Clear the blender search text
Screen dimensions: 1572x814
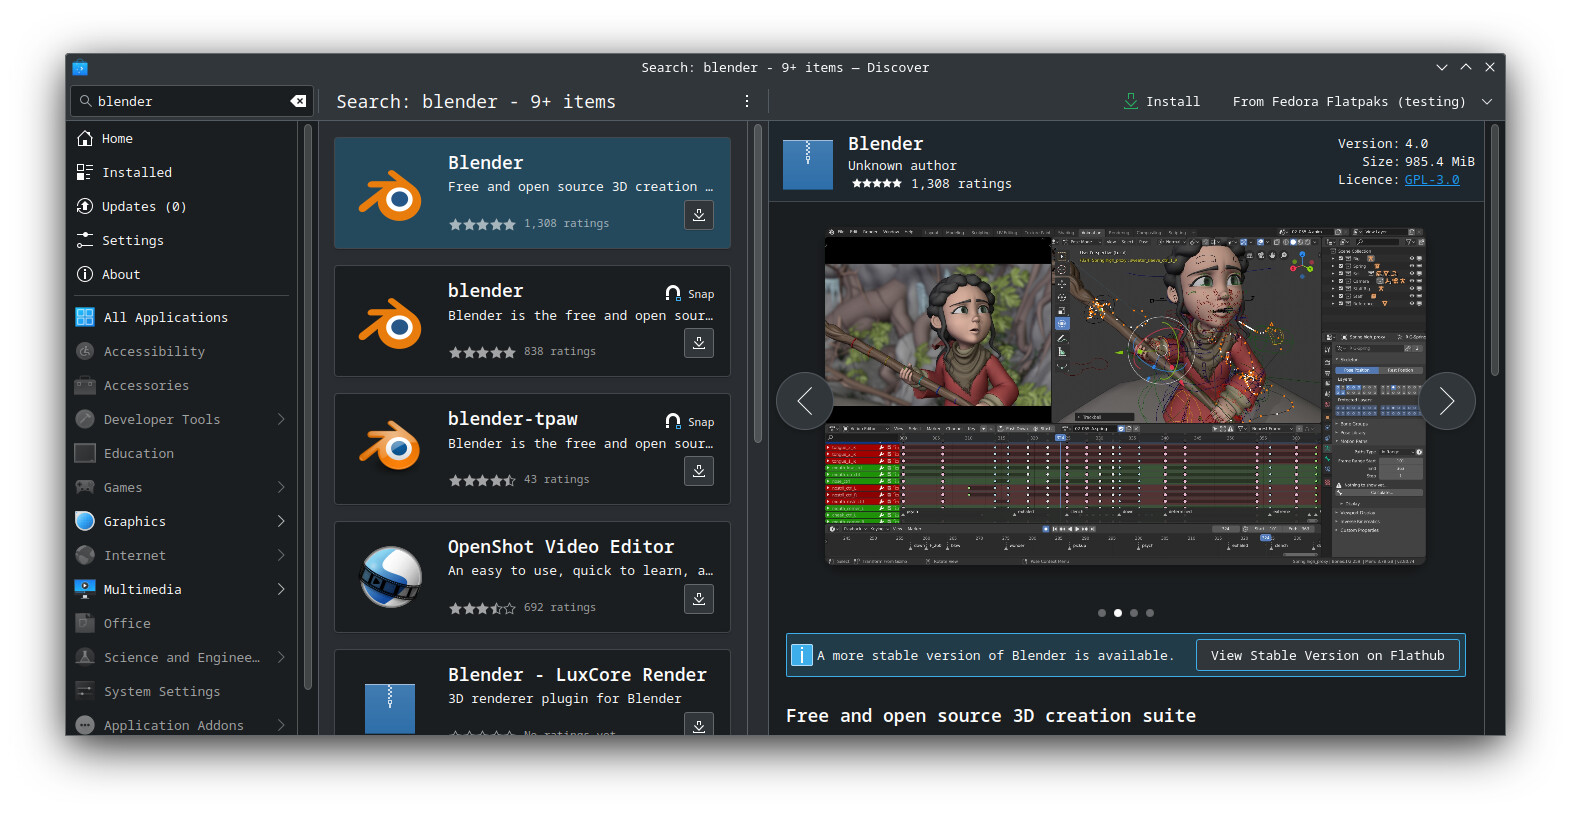298,101
